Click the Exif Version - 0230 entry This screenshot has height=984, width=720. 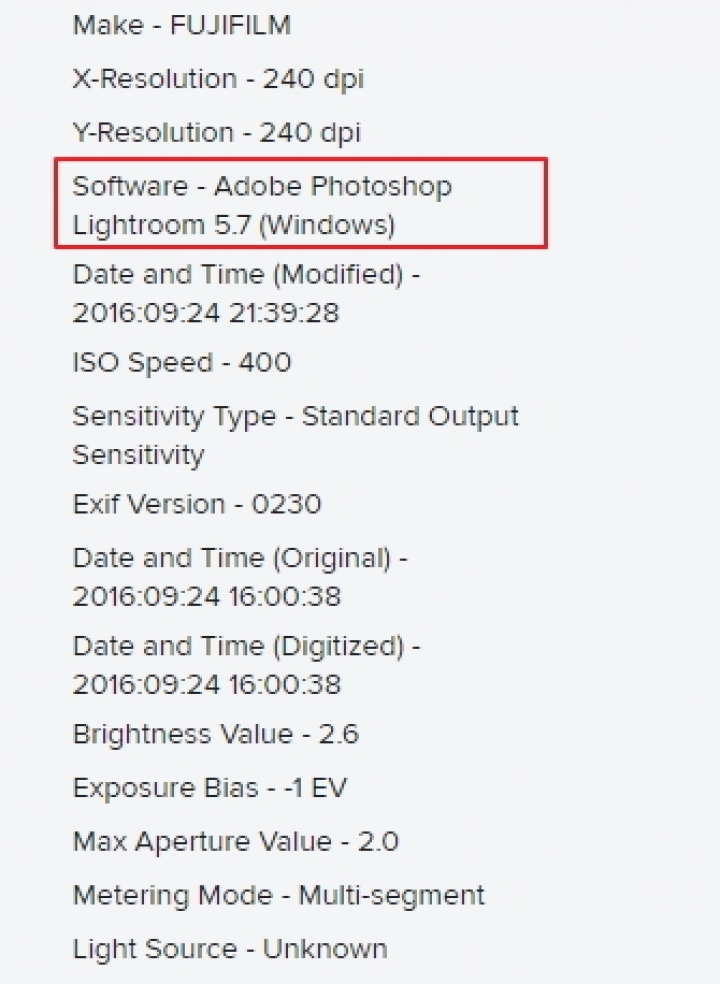[197, 505]
